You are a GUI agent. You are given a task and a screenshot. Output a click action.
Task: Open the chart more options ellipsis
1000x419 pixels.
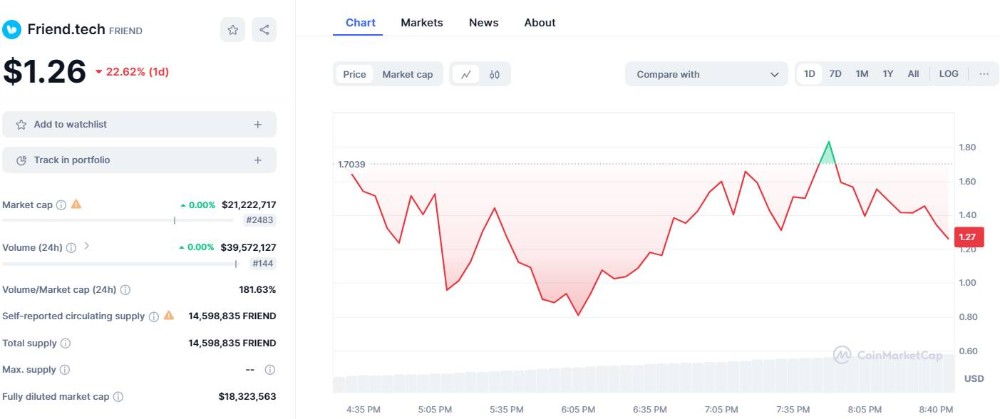(984, 74)
